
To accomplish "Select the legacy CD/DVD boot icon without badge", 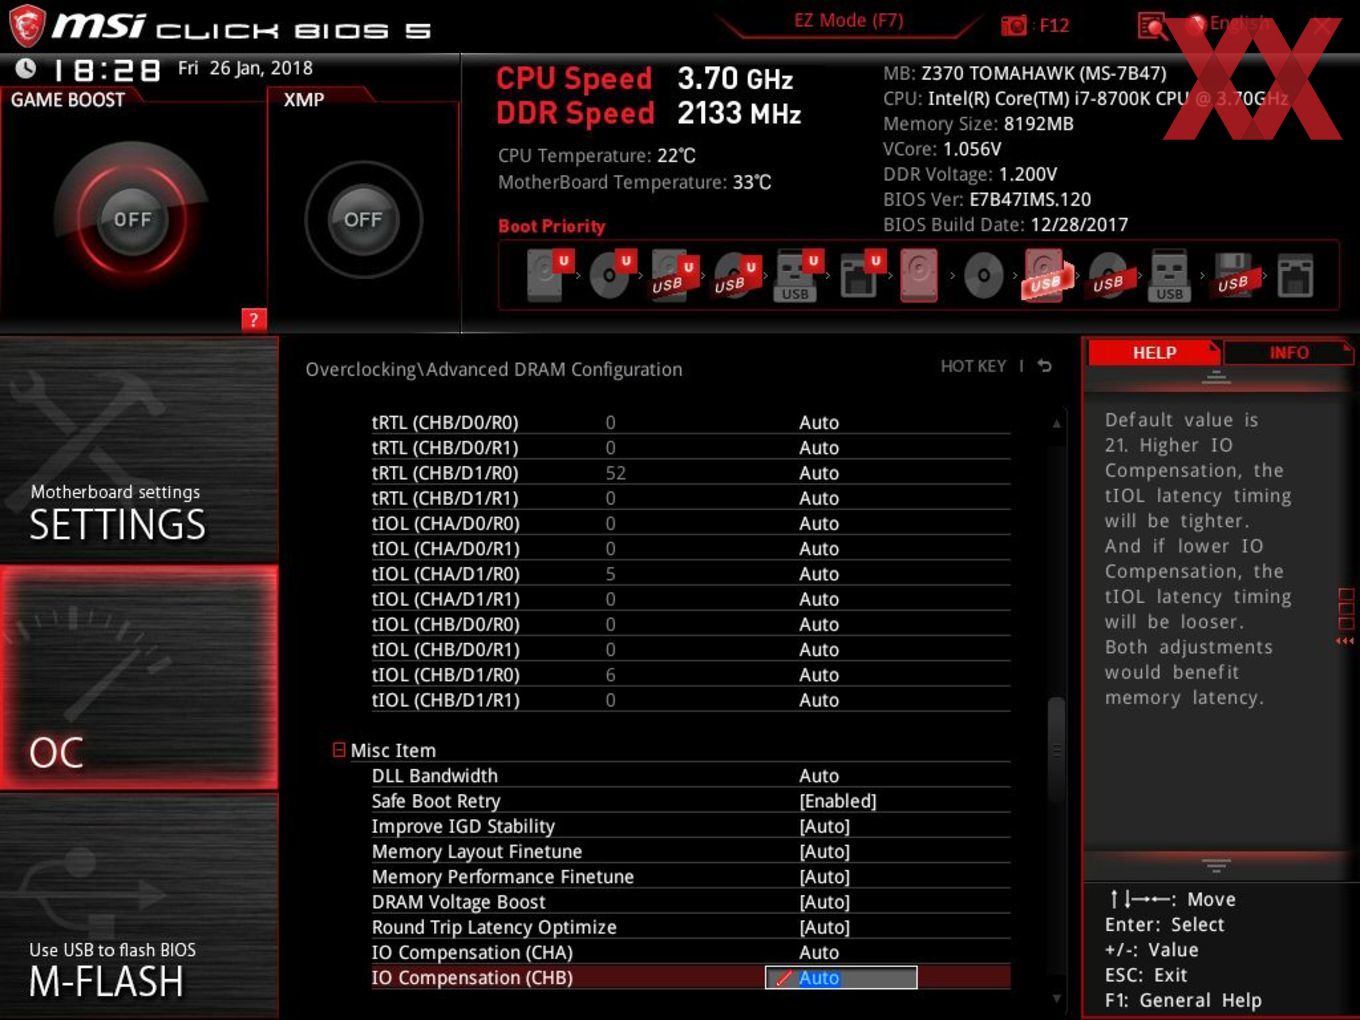I will tap(983, 275).
